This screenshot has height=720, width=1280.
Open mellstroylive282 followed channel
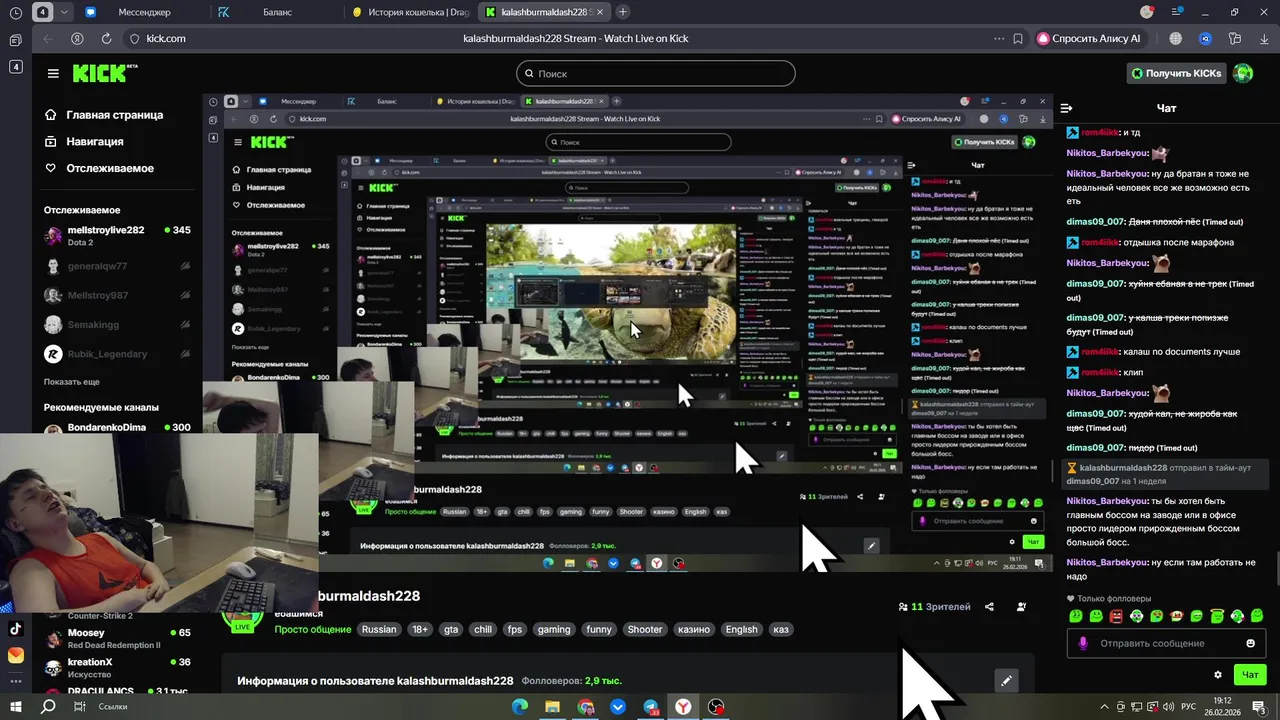[x=117, y=236]
